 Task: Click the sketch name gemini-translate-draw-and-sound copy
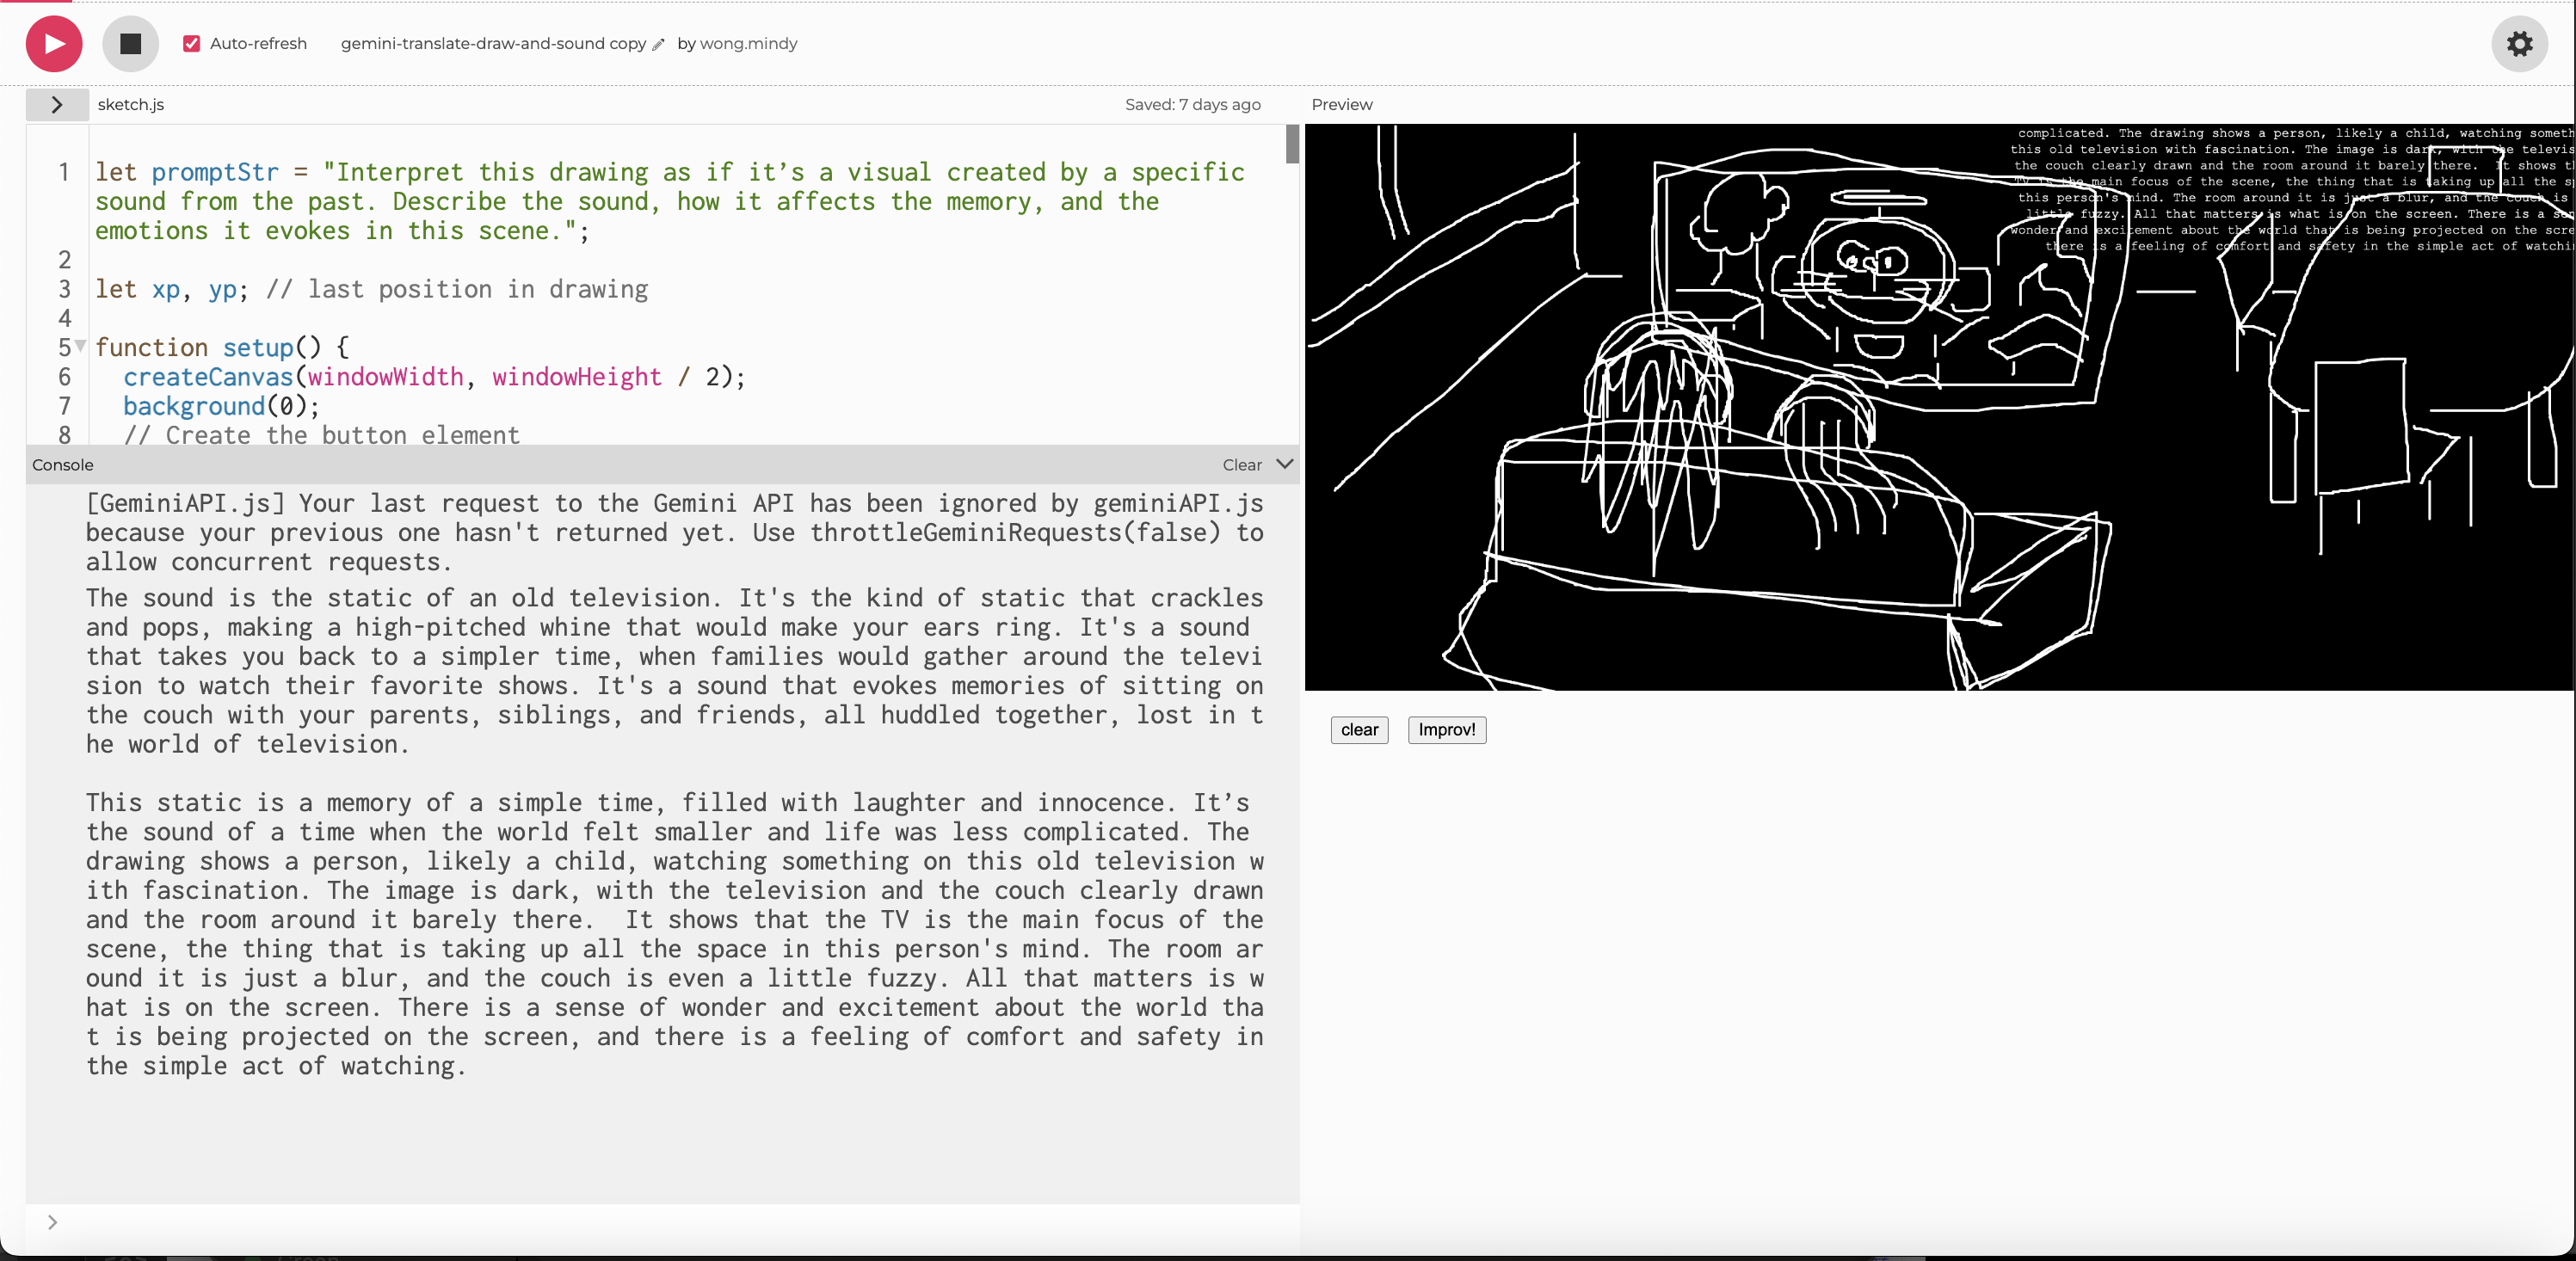pos(493,44)
